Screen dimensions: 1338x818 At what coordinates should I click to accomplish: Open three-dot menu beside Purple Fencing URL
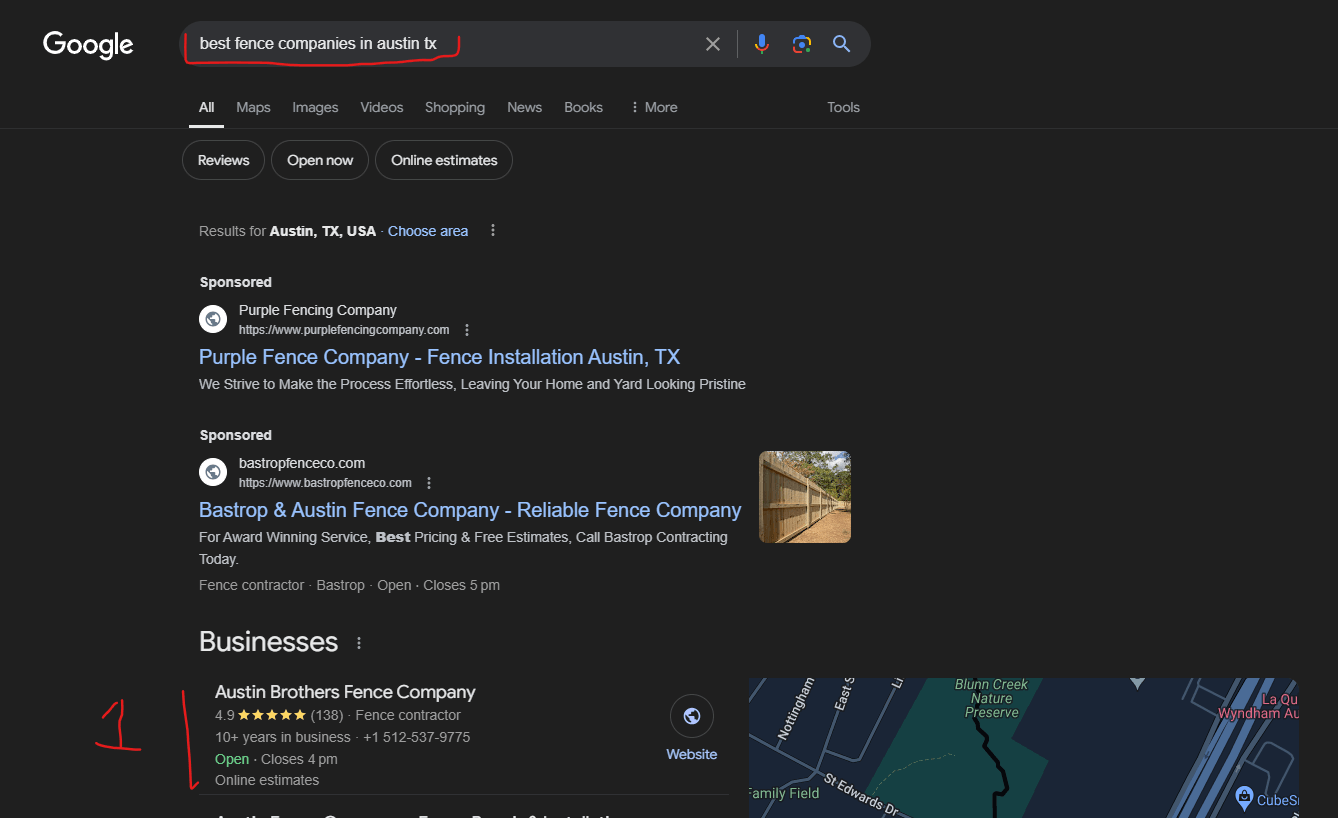(467, 330)
